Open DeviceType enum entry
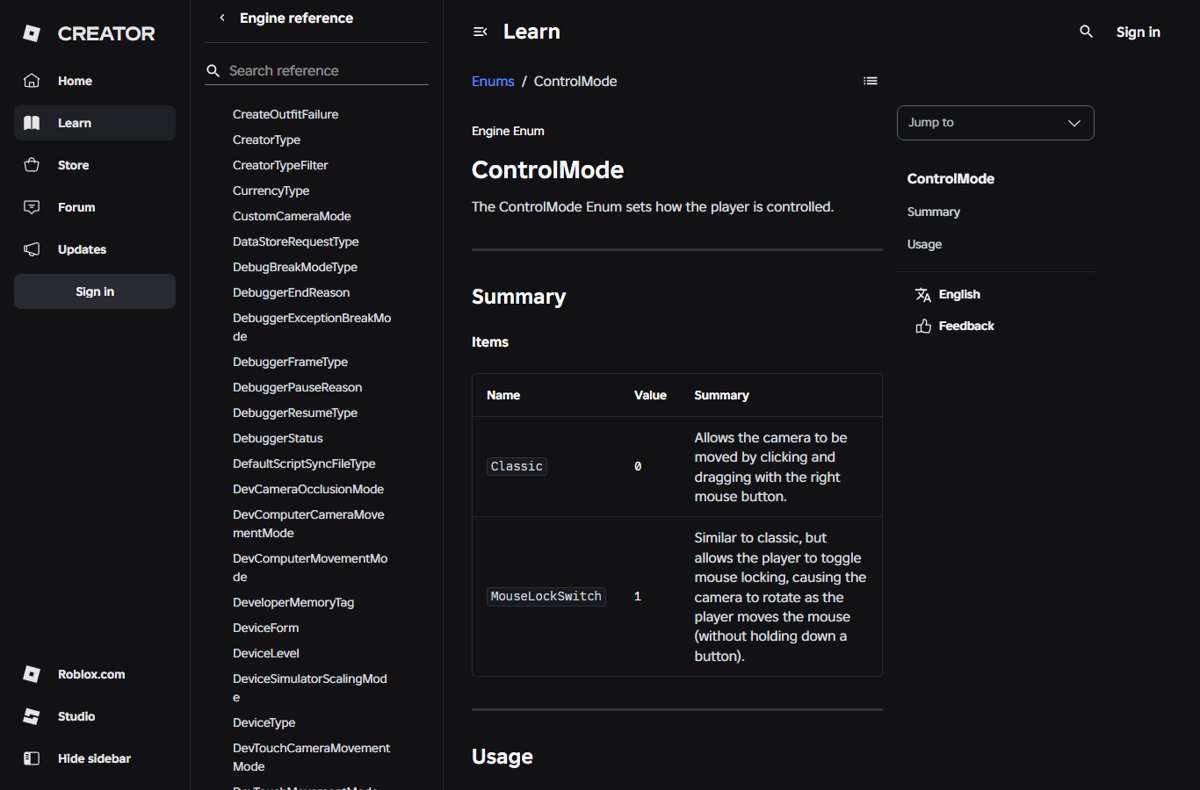The width and height of the screenshot is (1200, 790). point(264,723)
